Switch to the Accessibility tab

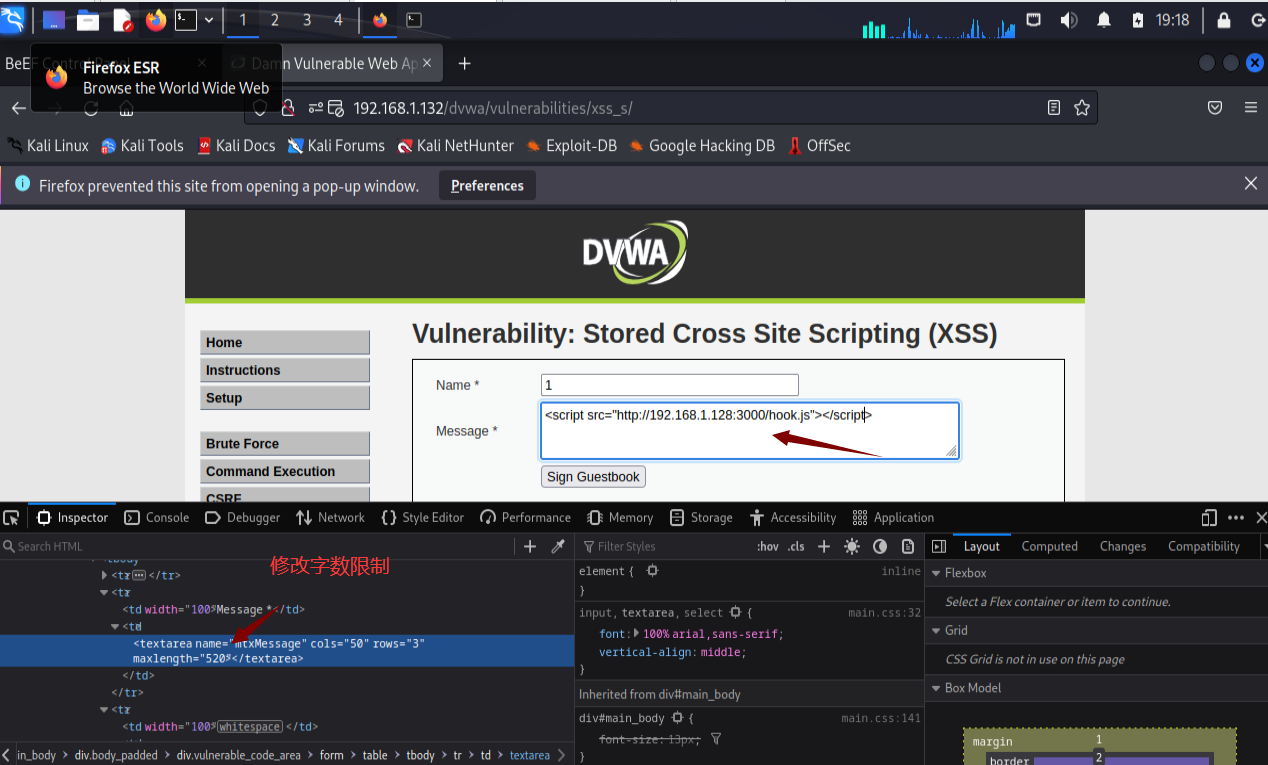point(793,518)
